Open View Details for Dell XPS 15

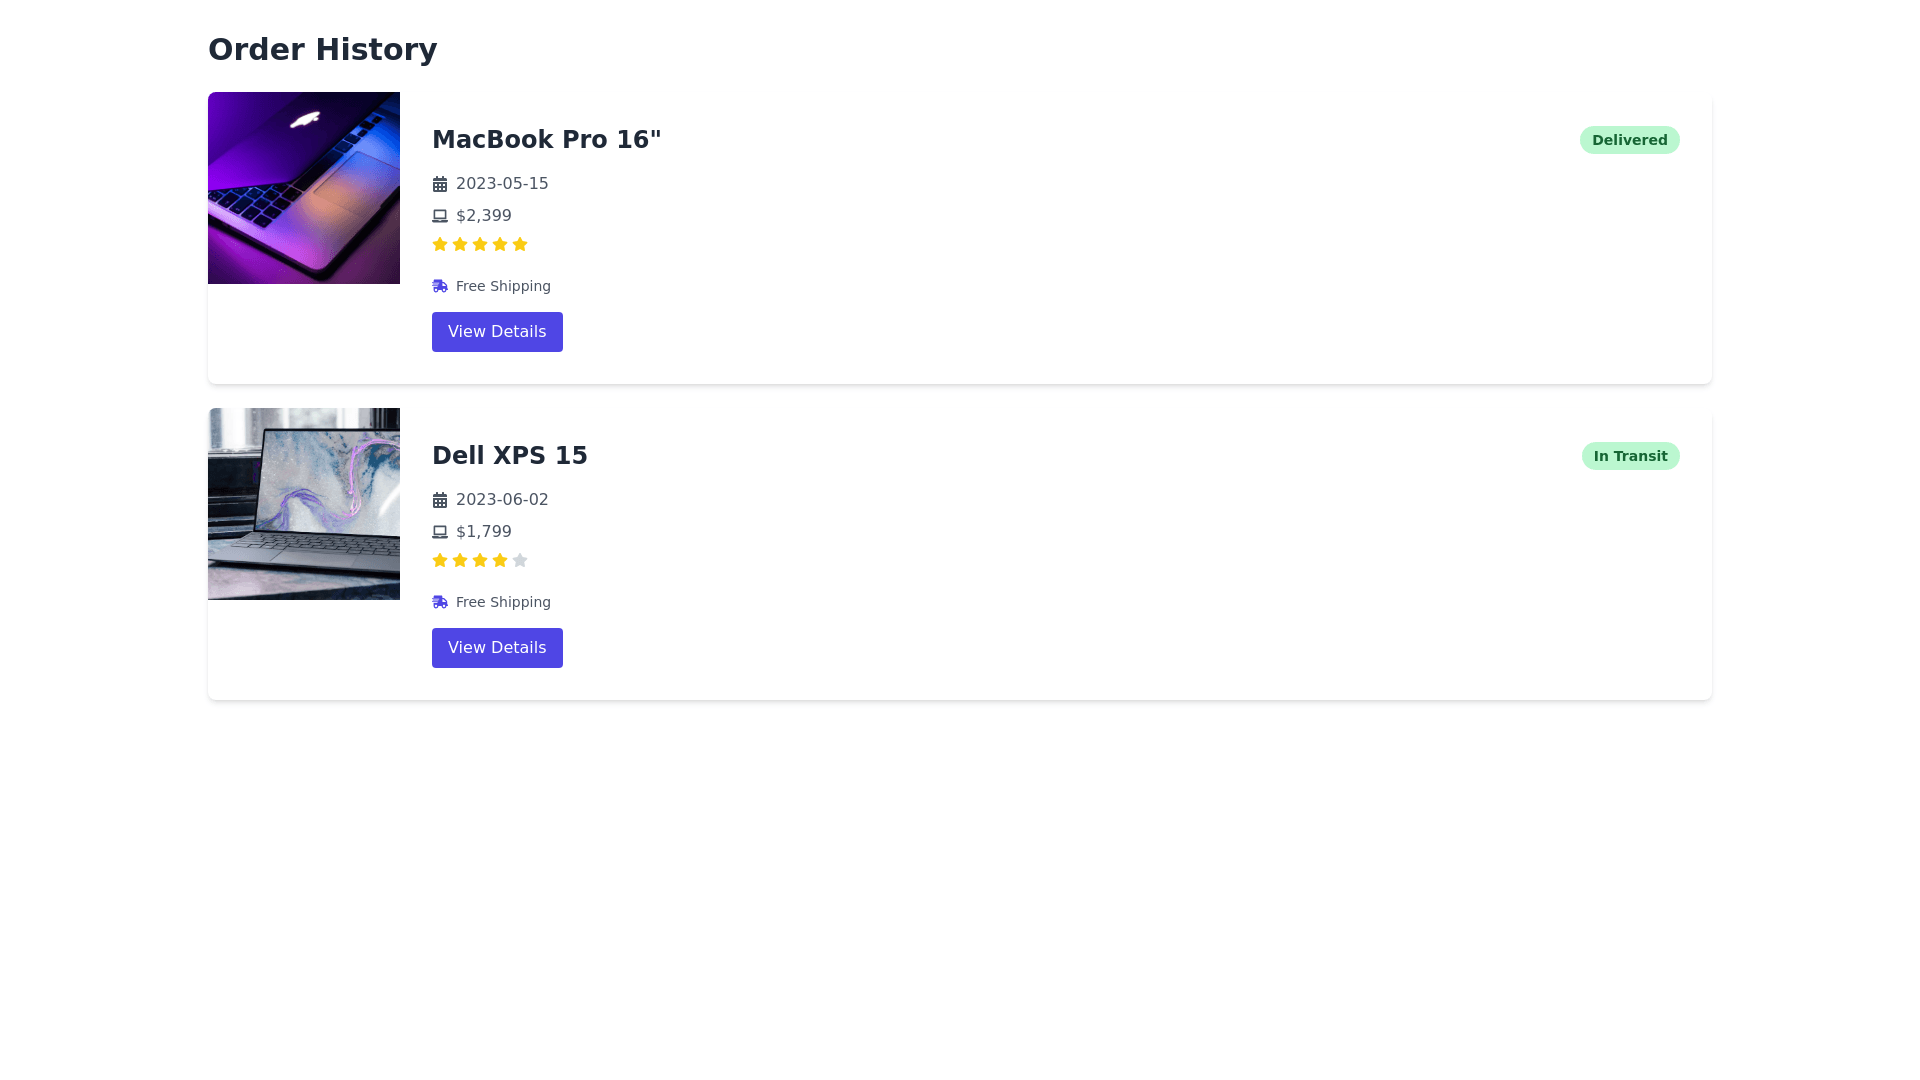[497, 648]
